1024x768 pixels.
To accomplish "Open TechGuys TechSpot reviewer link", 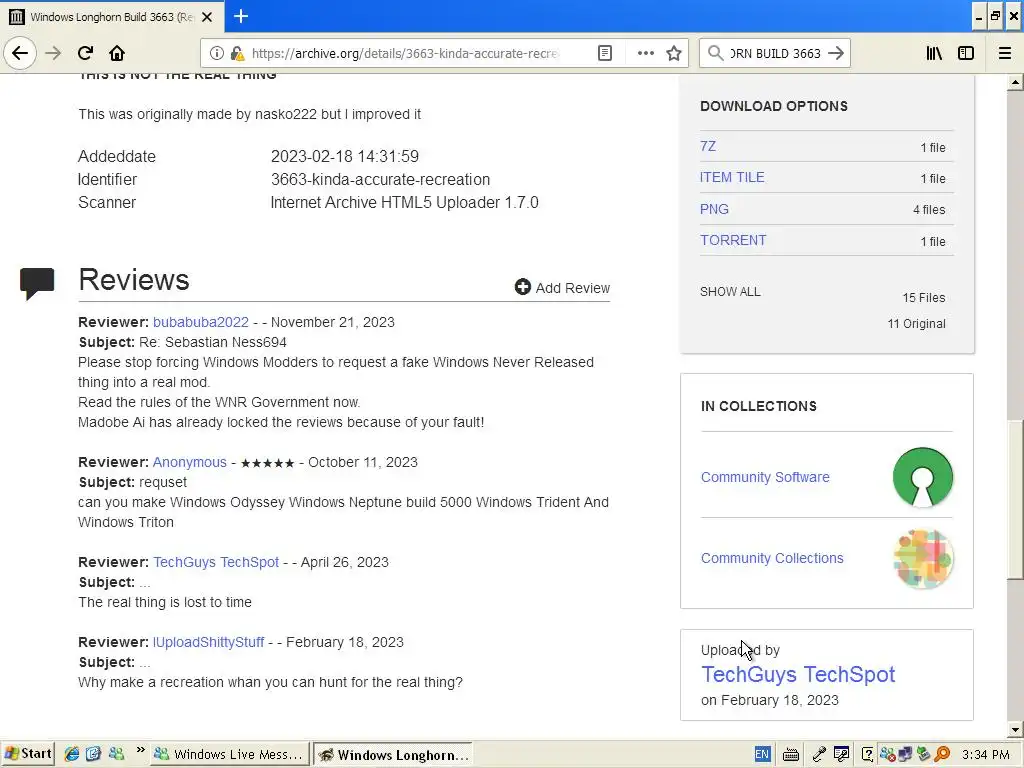I will coord(216,562).
